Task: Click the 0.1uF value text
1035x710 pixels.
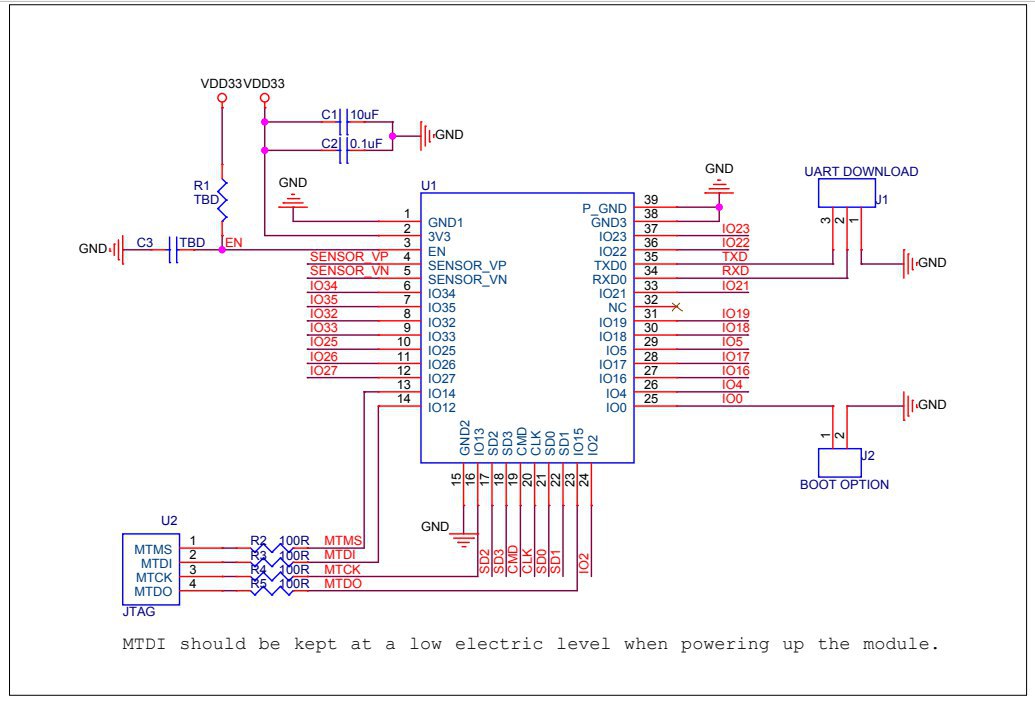Action: click(366, 143)
